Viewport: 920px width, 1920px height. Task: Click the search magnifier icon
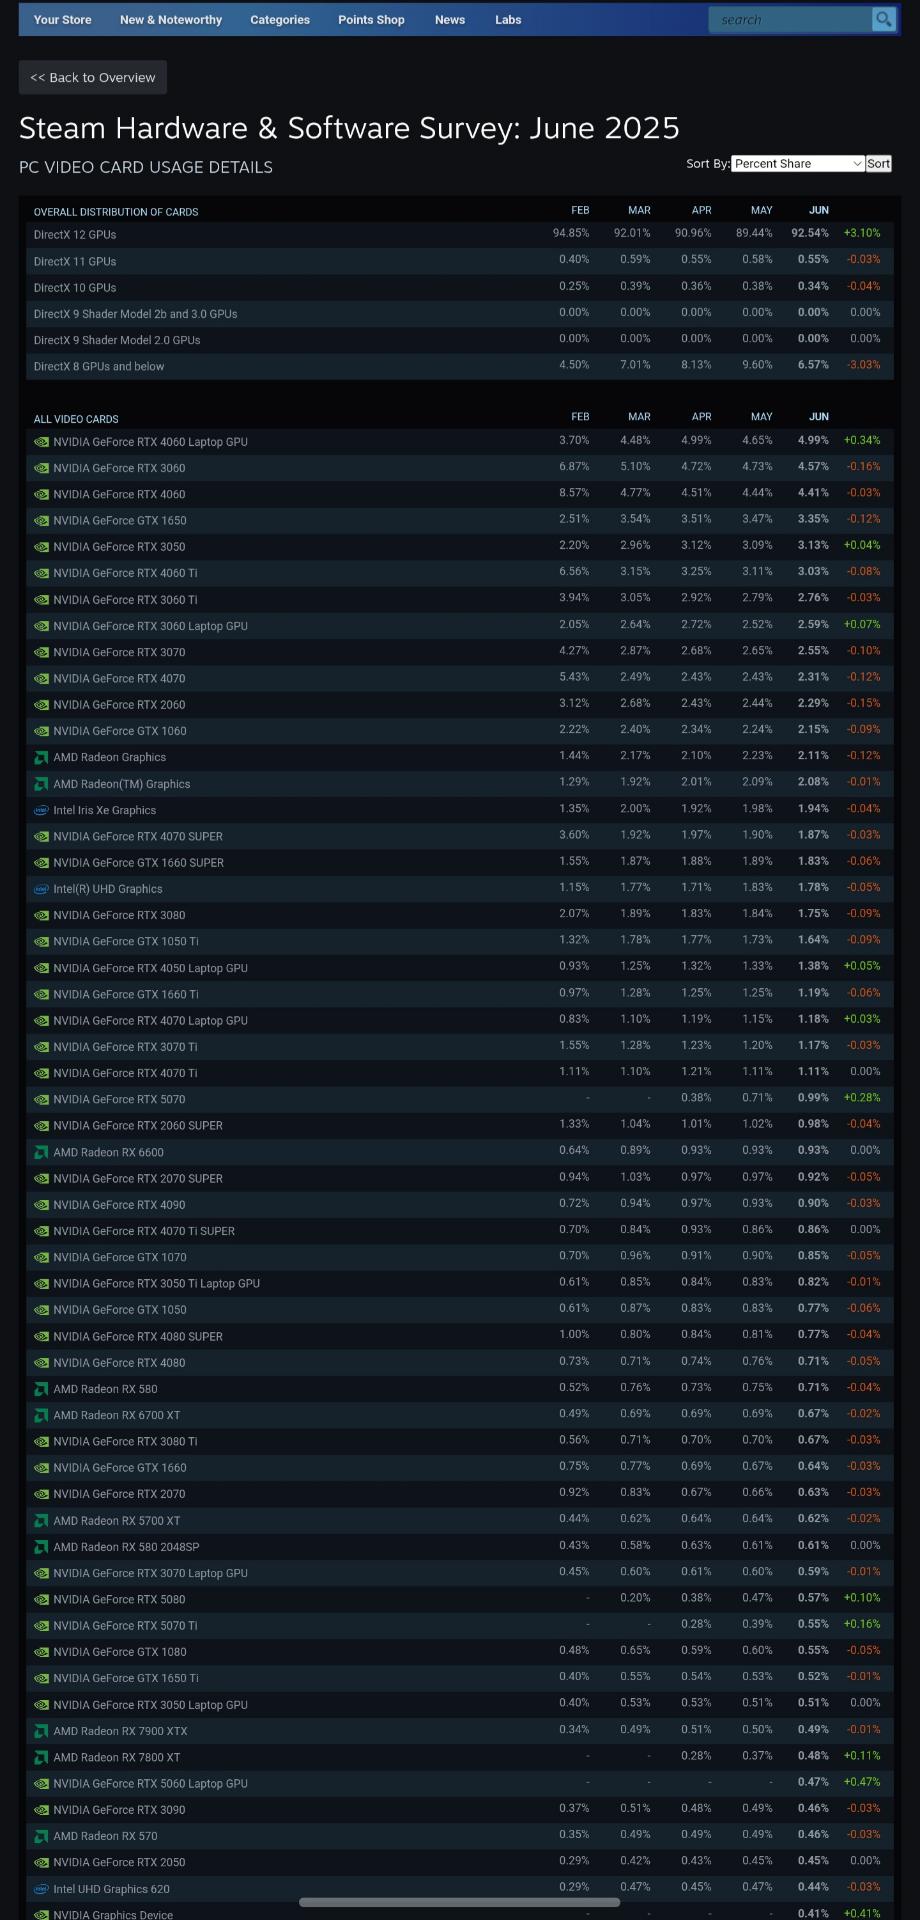pos(883,19)
